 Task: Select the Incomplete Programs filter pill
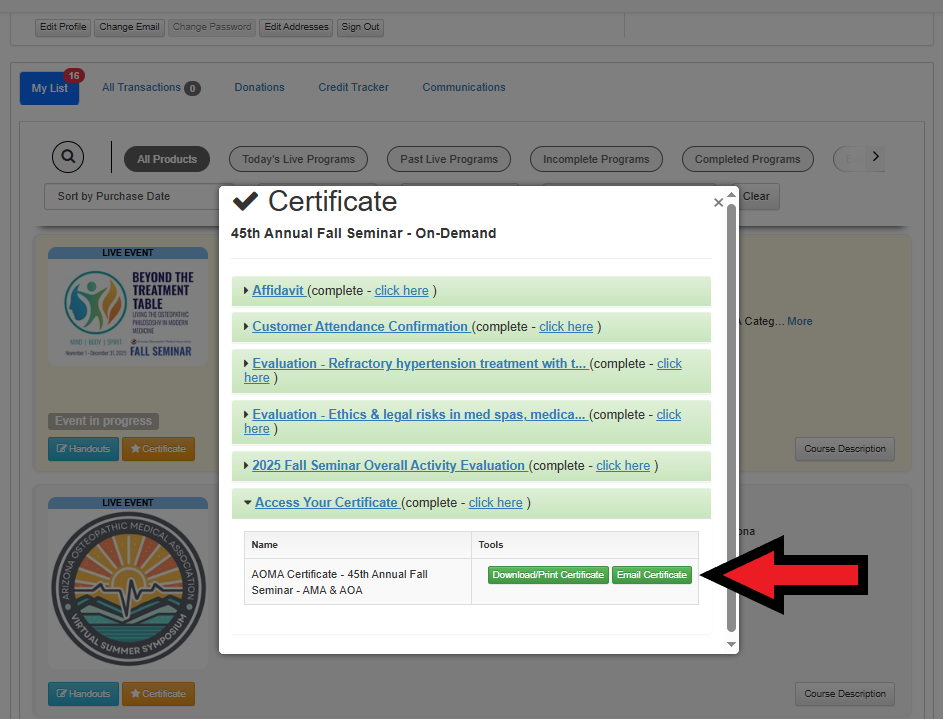coord(596,159)
